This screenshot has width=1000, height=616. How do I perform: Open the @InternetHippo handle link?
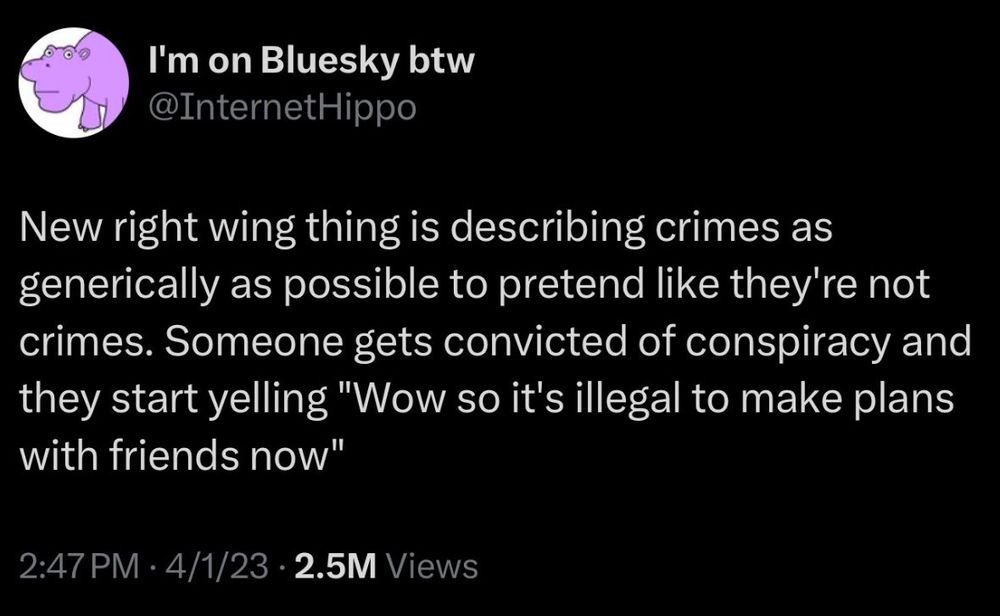[x=282, y=107]
